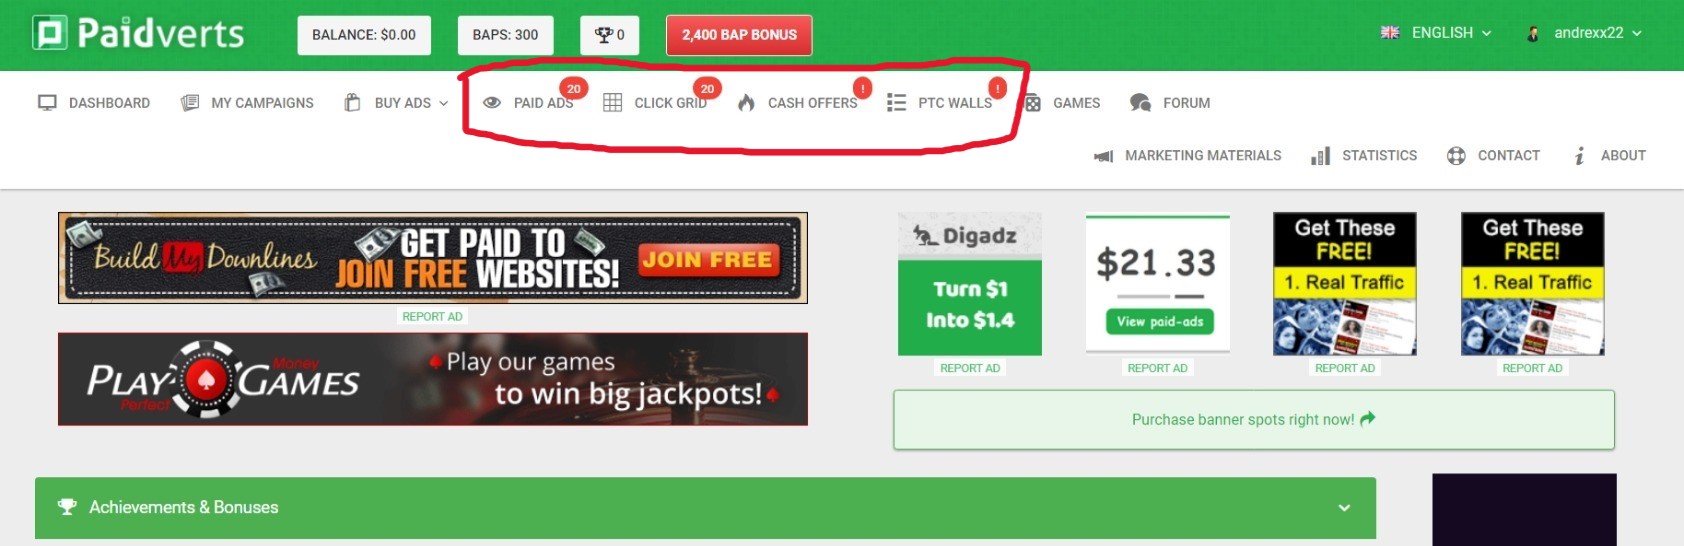Image resolution: width=1684 pixels, height=546 pixels.
Task: Click the Paid Ads eye icon
Action: pyautogui.click(x=492, y=103)
